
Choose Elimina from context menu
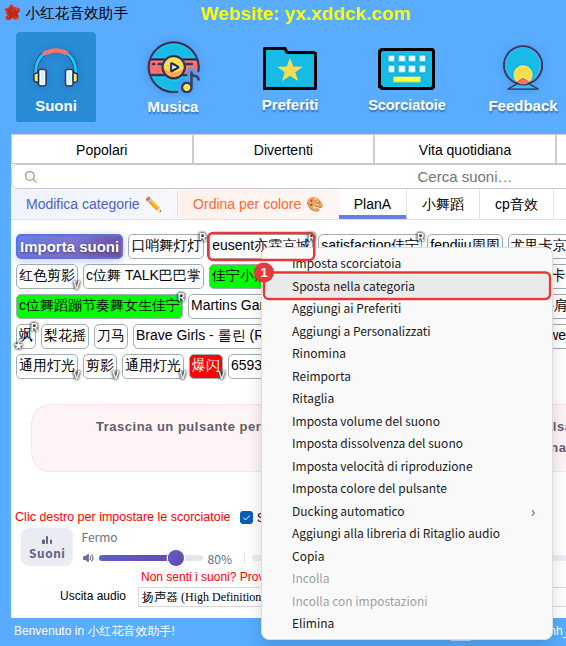pyautogui.click(x=407, y=623)
